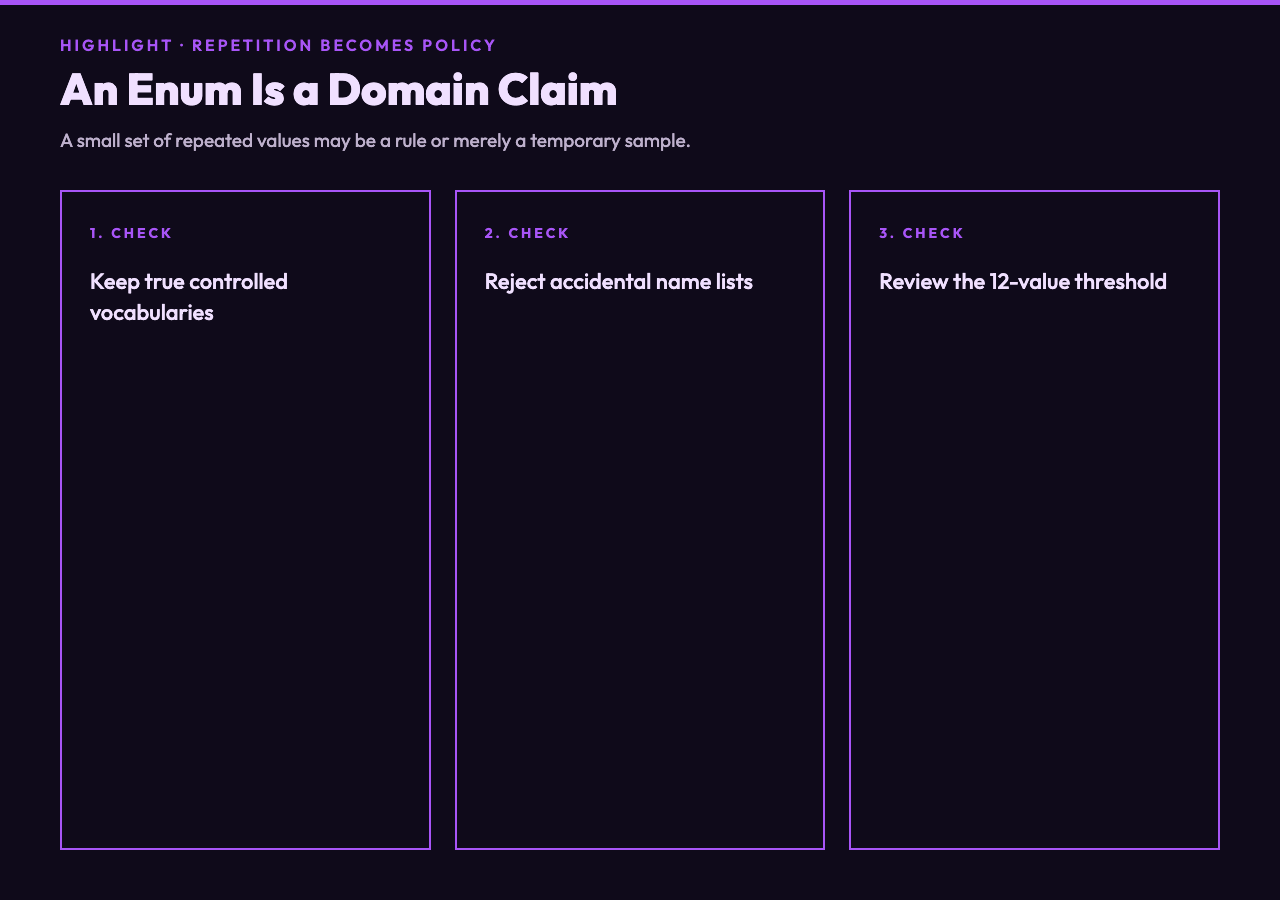Click the '3. CHECK' label
Viewport: 1280px width, 900px height.
(x=922, y=233)
